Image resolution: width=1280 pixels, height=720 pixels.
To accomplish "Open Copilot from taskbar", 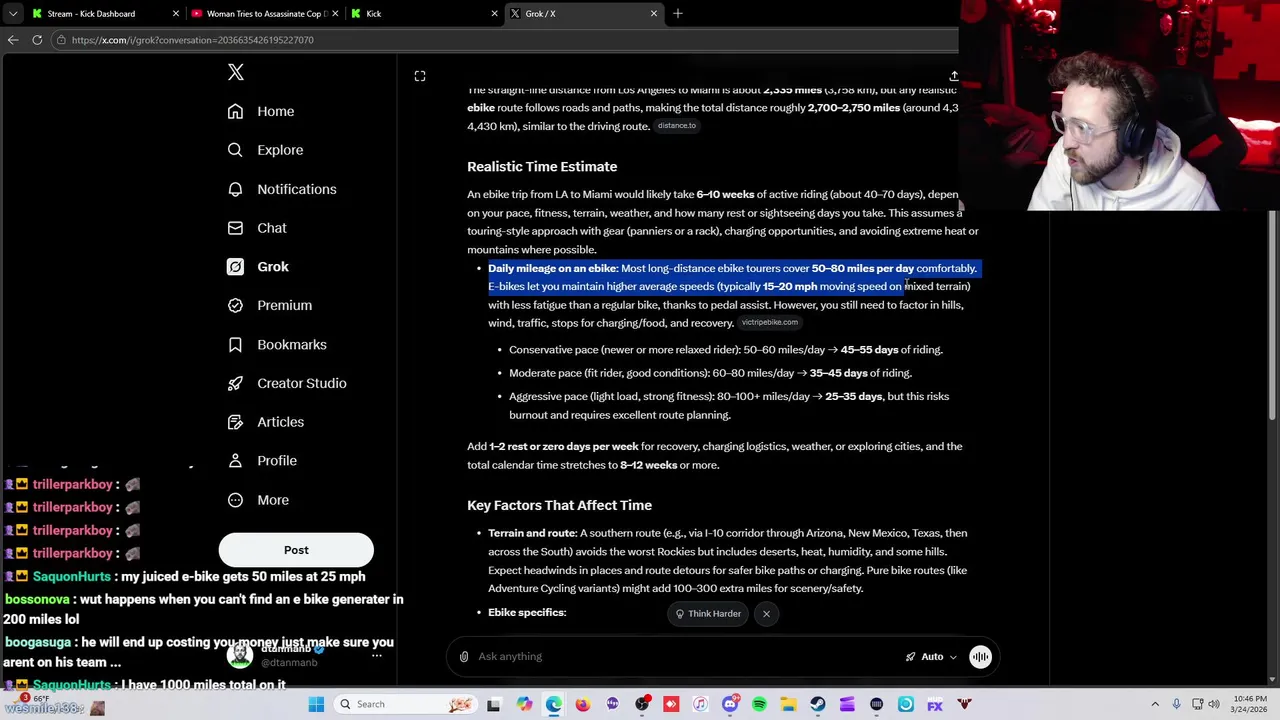I will 524,705.
